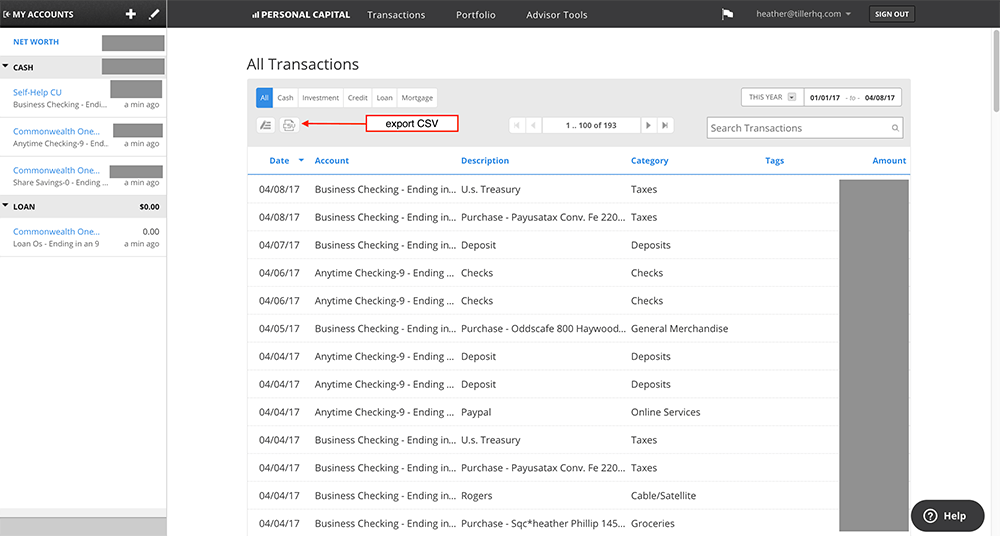The height and width of the screenshot is (536, 1000).
Task: Open Commonwealth One Loan Os account
Action: coord(56,232)
